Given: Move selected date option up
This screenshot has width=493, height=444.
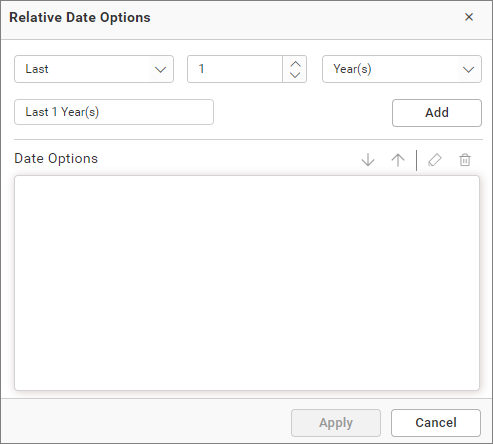Looking at the screenshot, I should [x=398, y=160].
